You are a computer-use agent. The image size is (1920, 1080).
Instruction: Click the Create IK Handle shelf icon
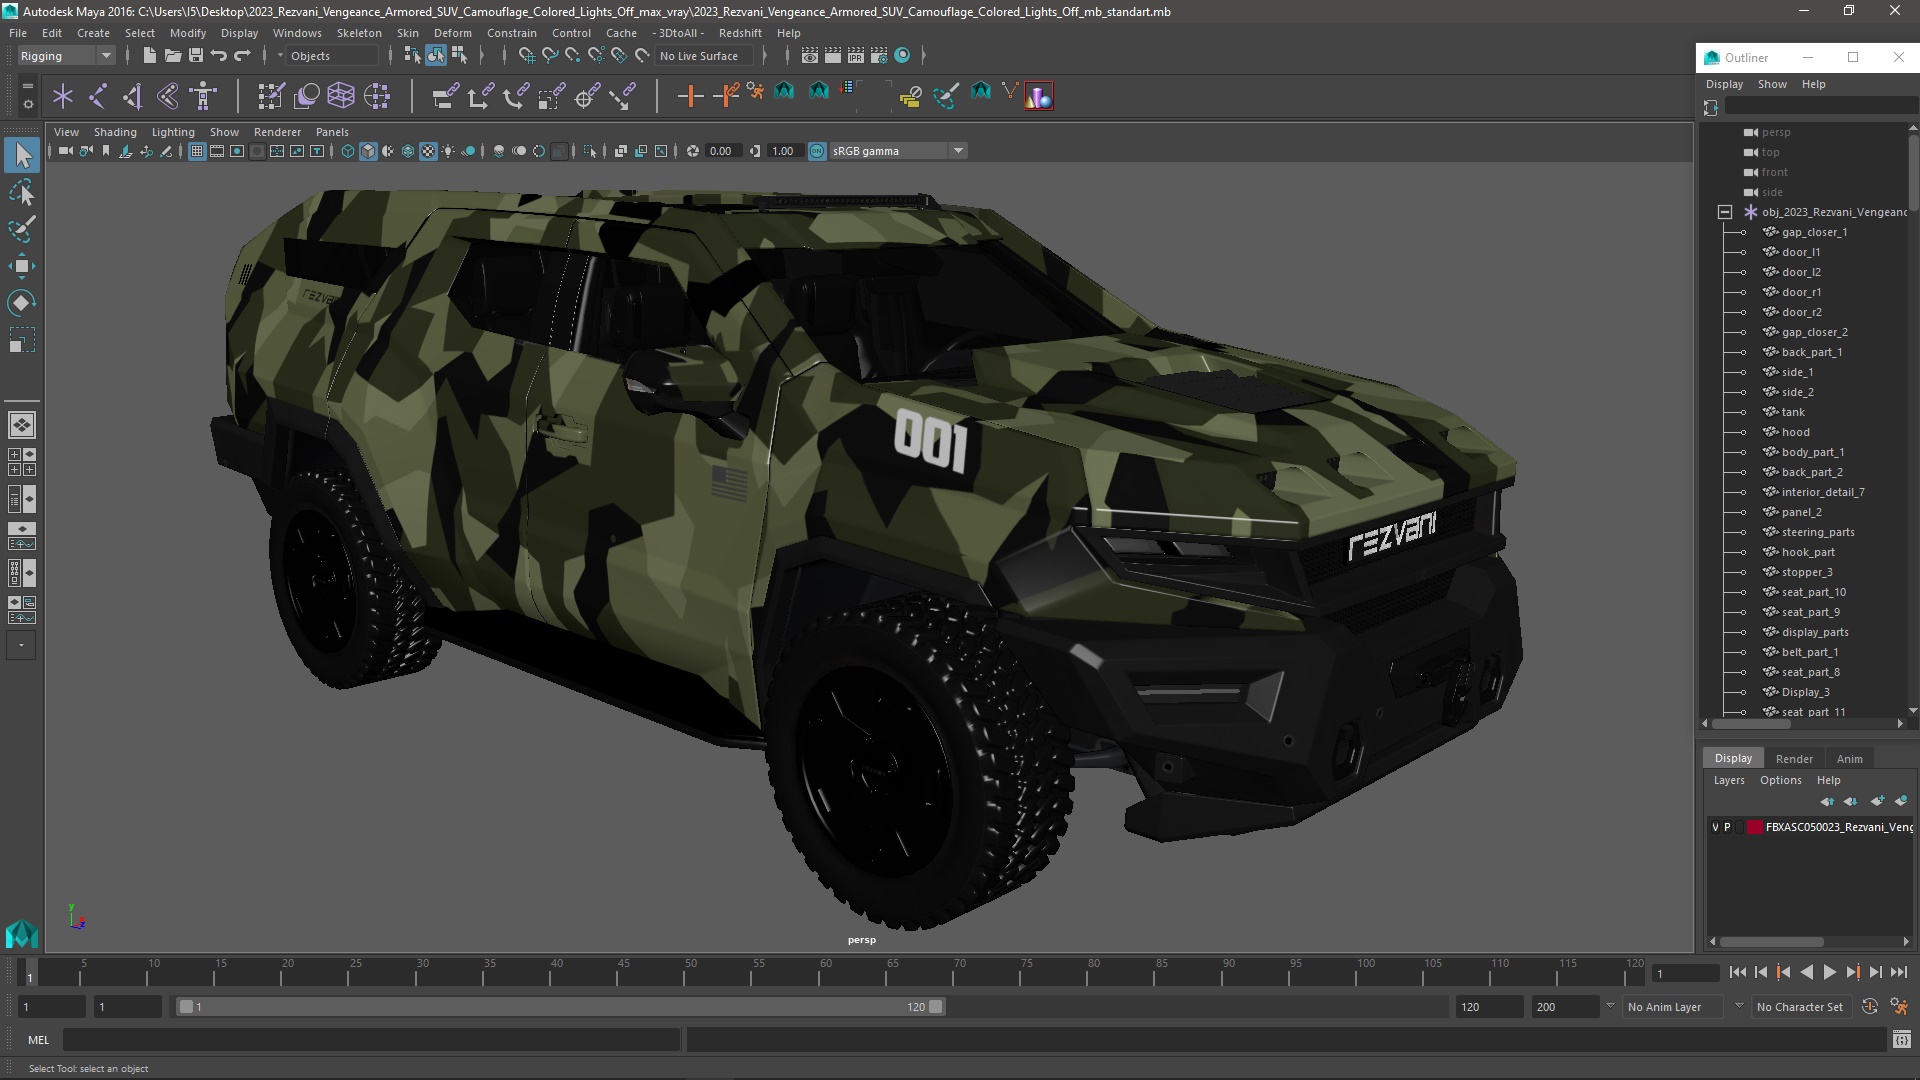click(132, 96)
